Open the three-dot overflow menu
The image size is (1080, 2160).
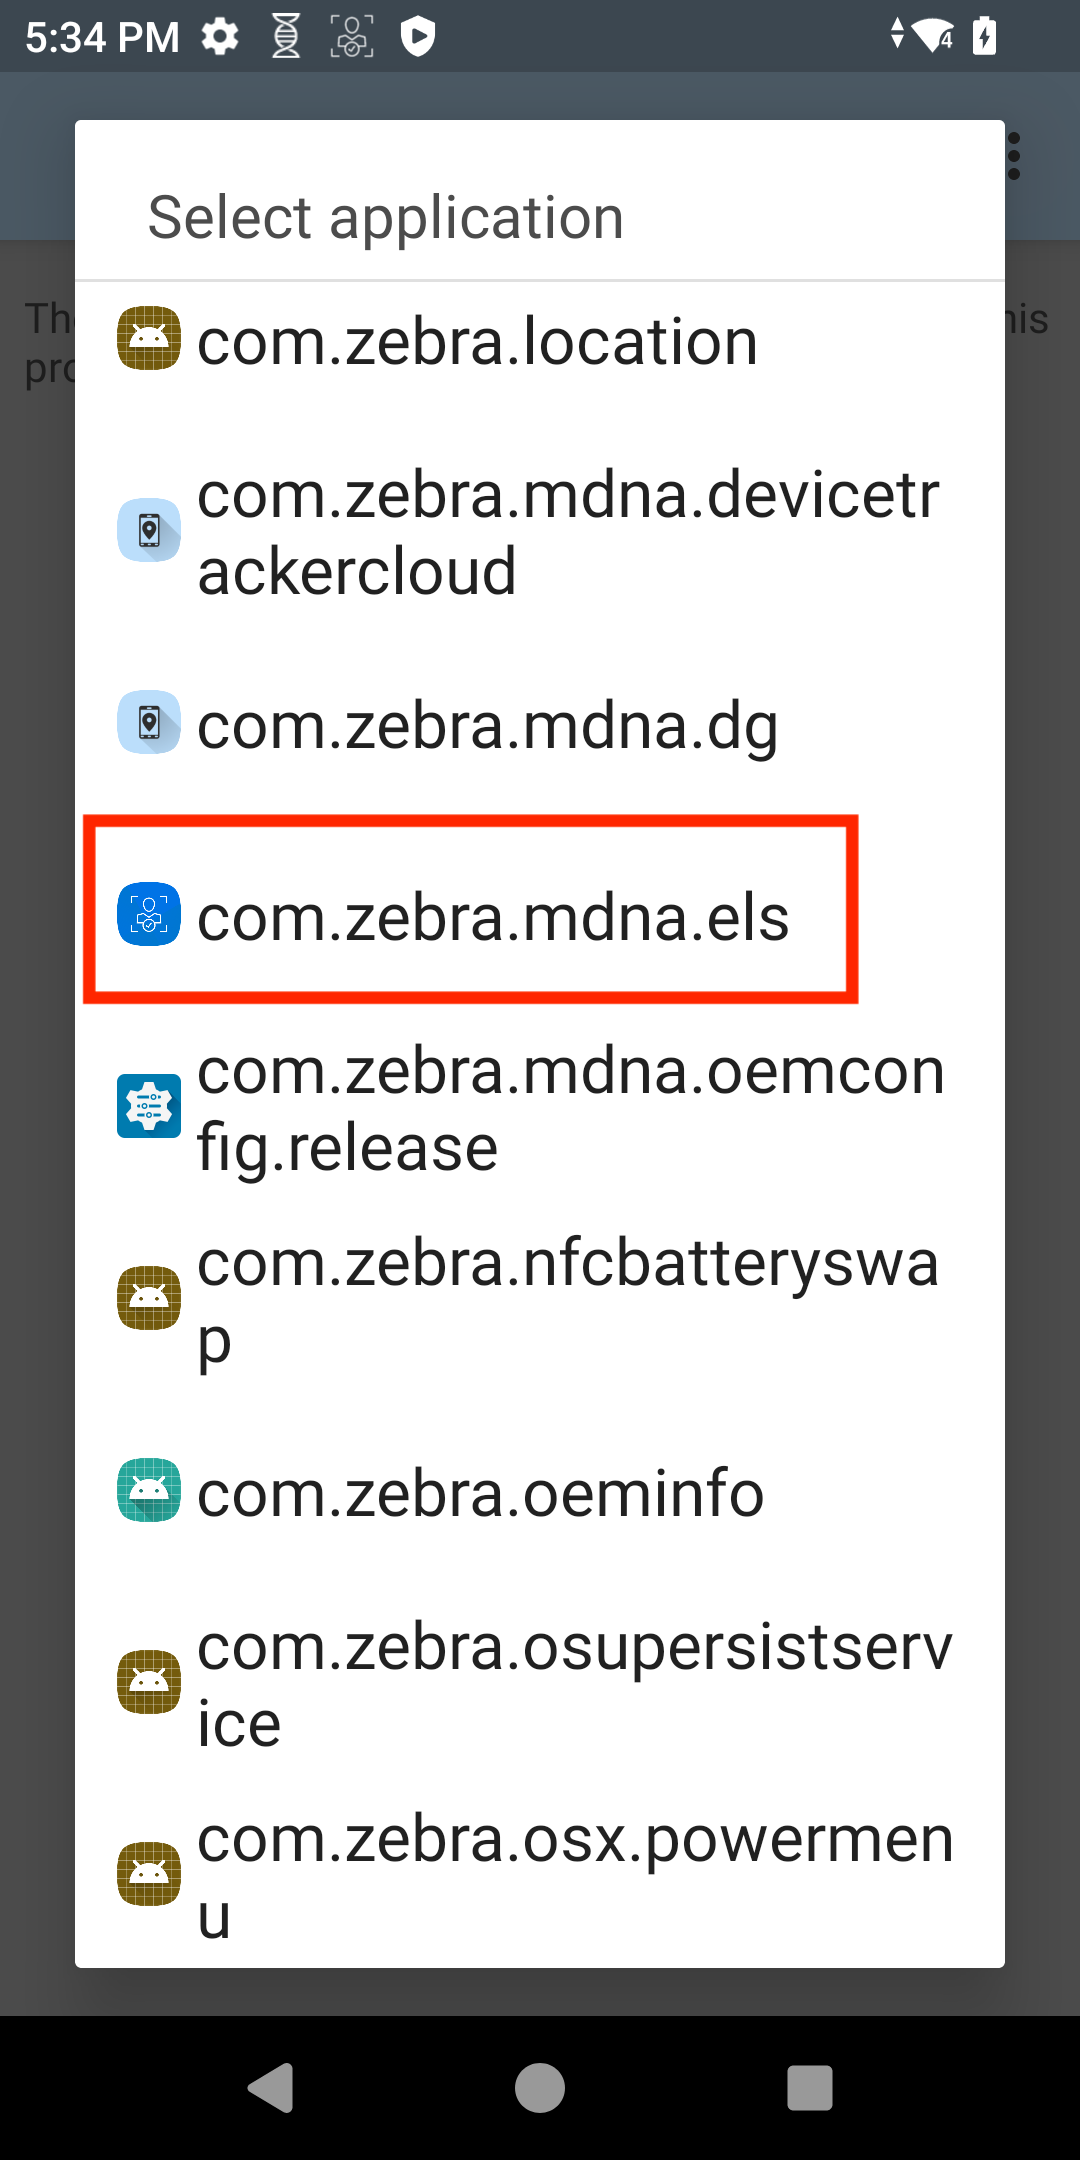[x=1014, y=156]
